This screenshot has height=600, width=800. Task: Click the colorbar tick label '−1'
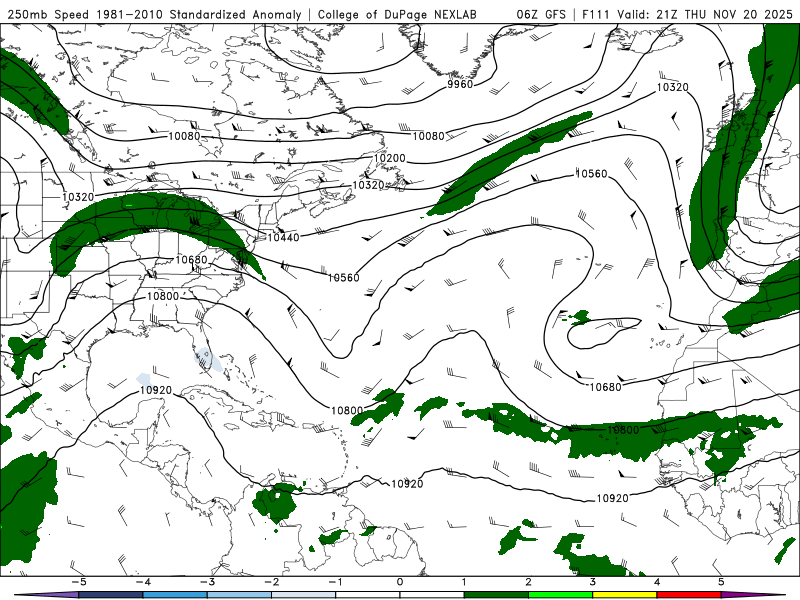click(x=335, y=582)
